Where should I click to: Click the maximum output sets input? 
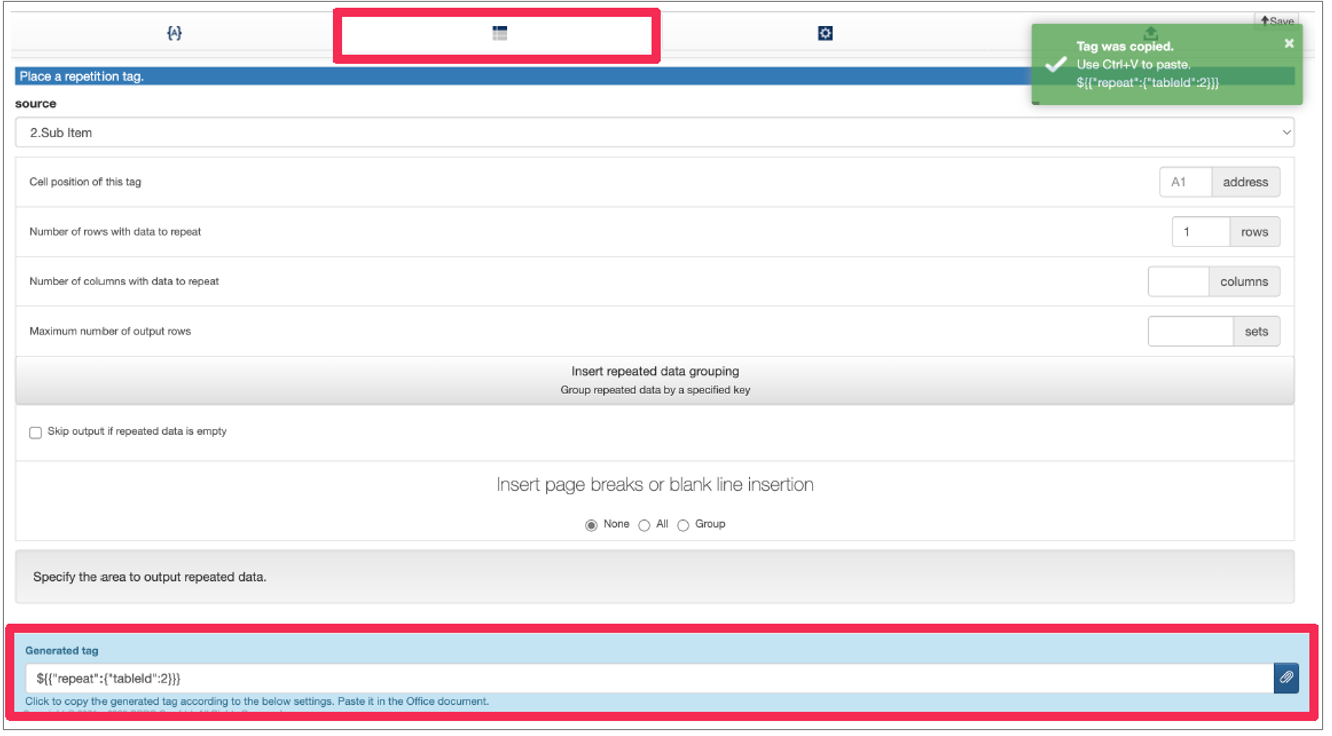[x=1190, y=332]
